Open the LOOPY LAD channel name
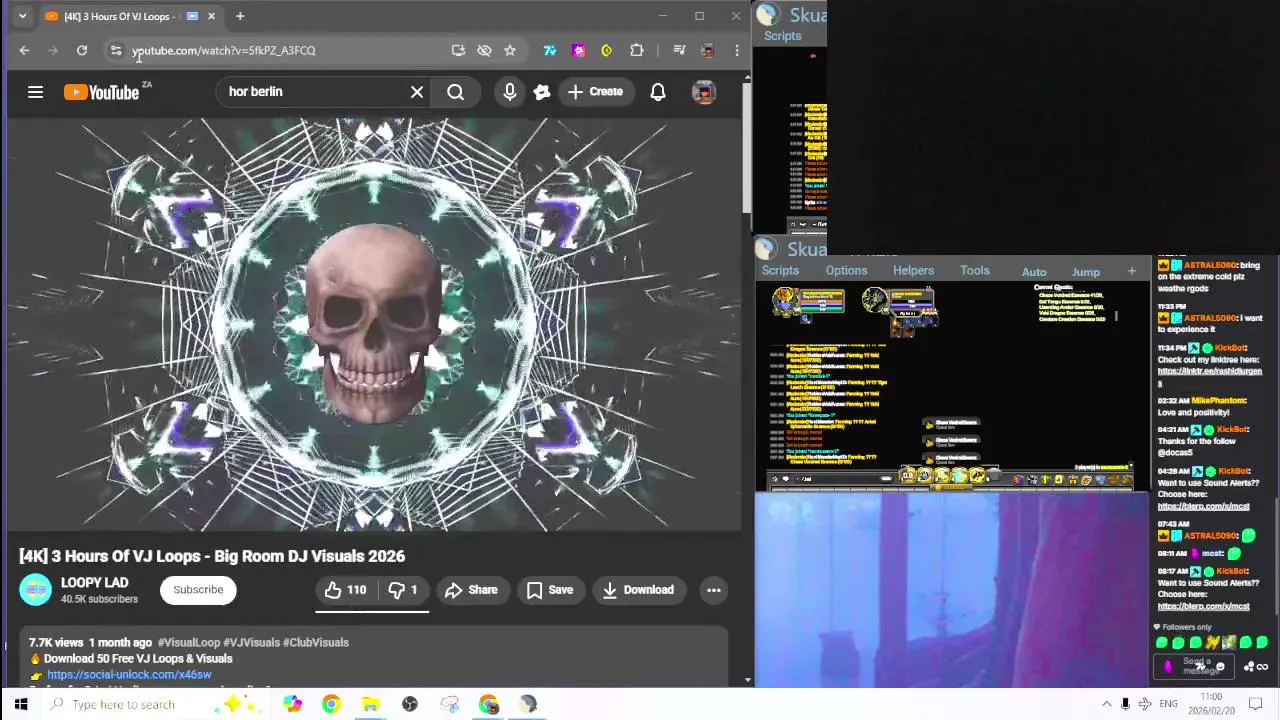 pyautogui.click(x=95, y=582)
